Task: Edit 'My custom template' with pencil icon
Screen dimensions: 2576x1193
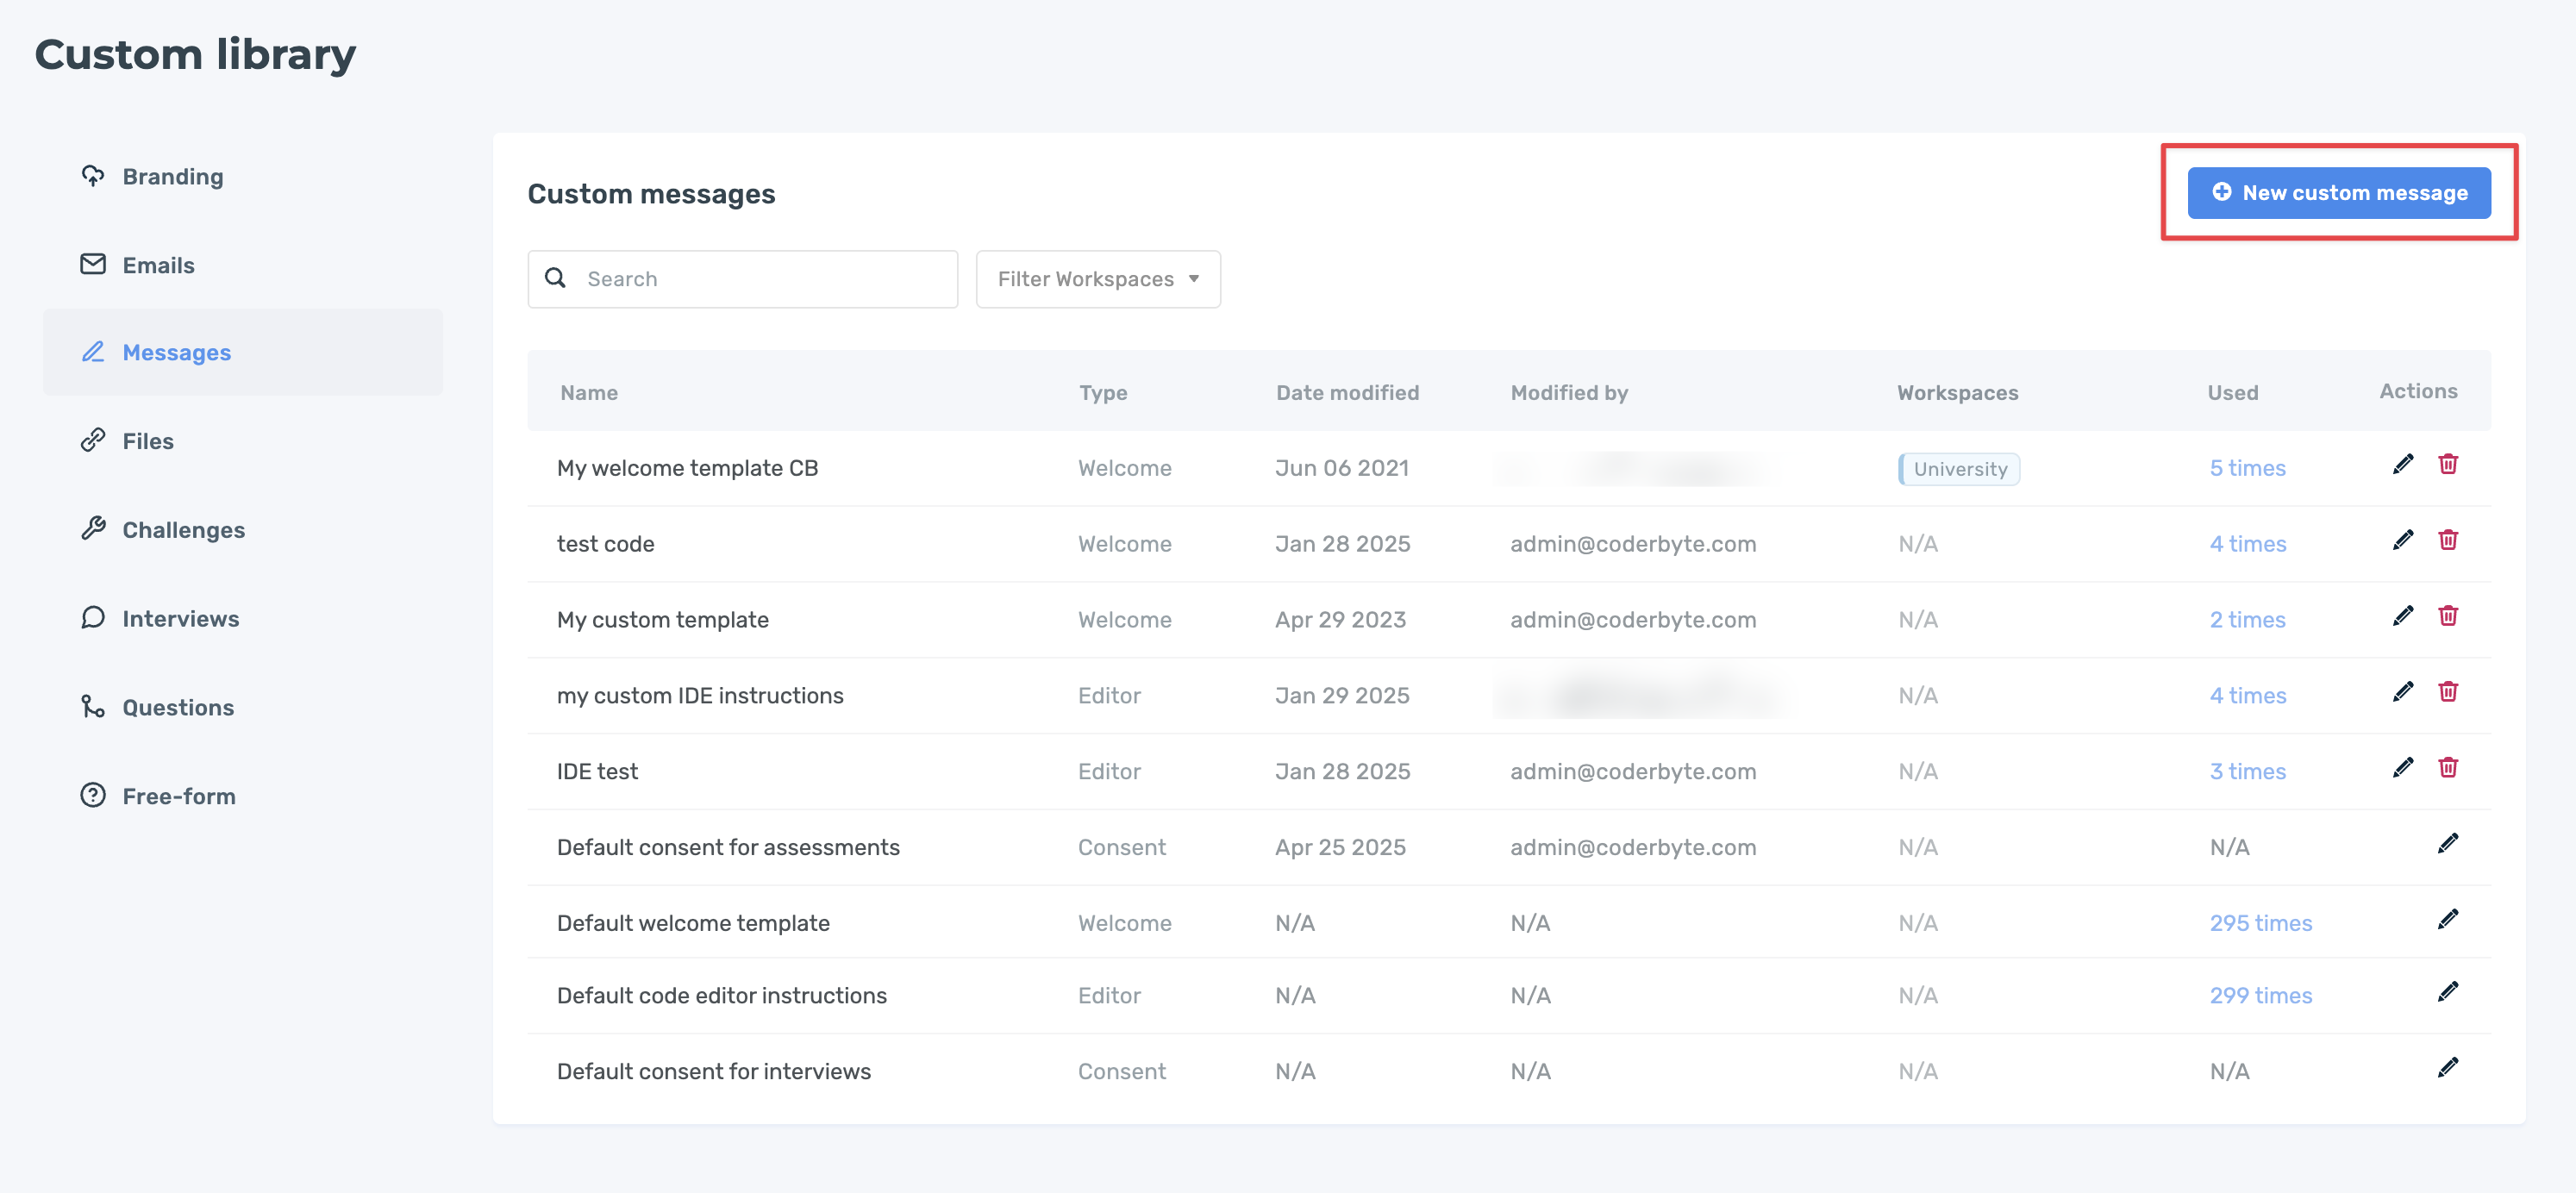Action: point(2403,617)
